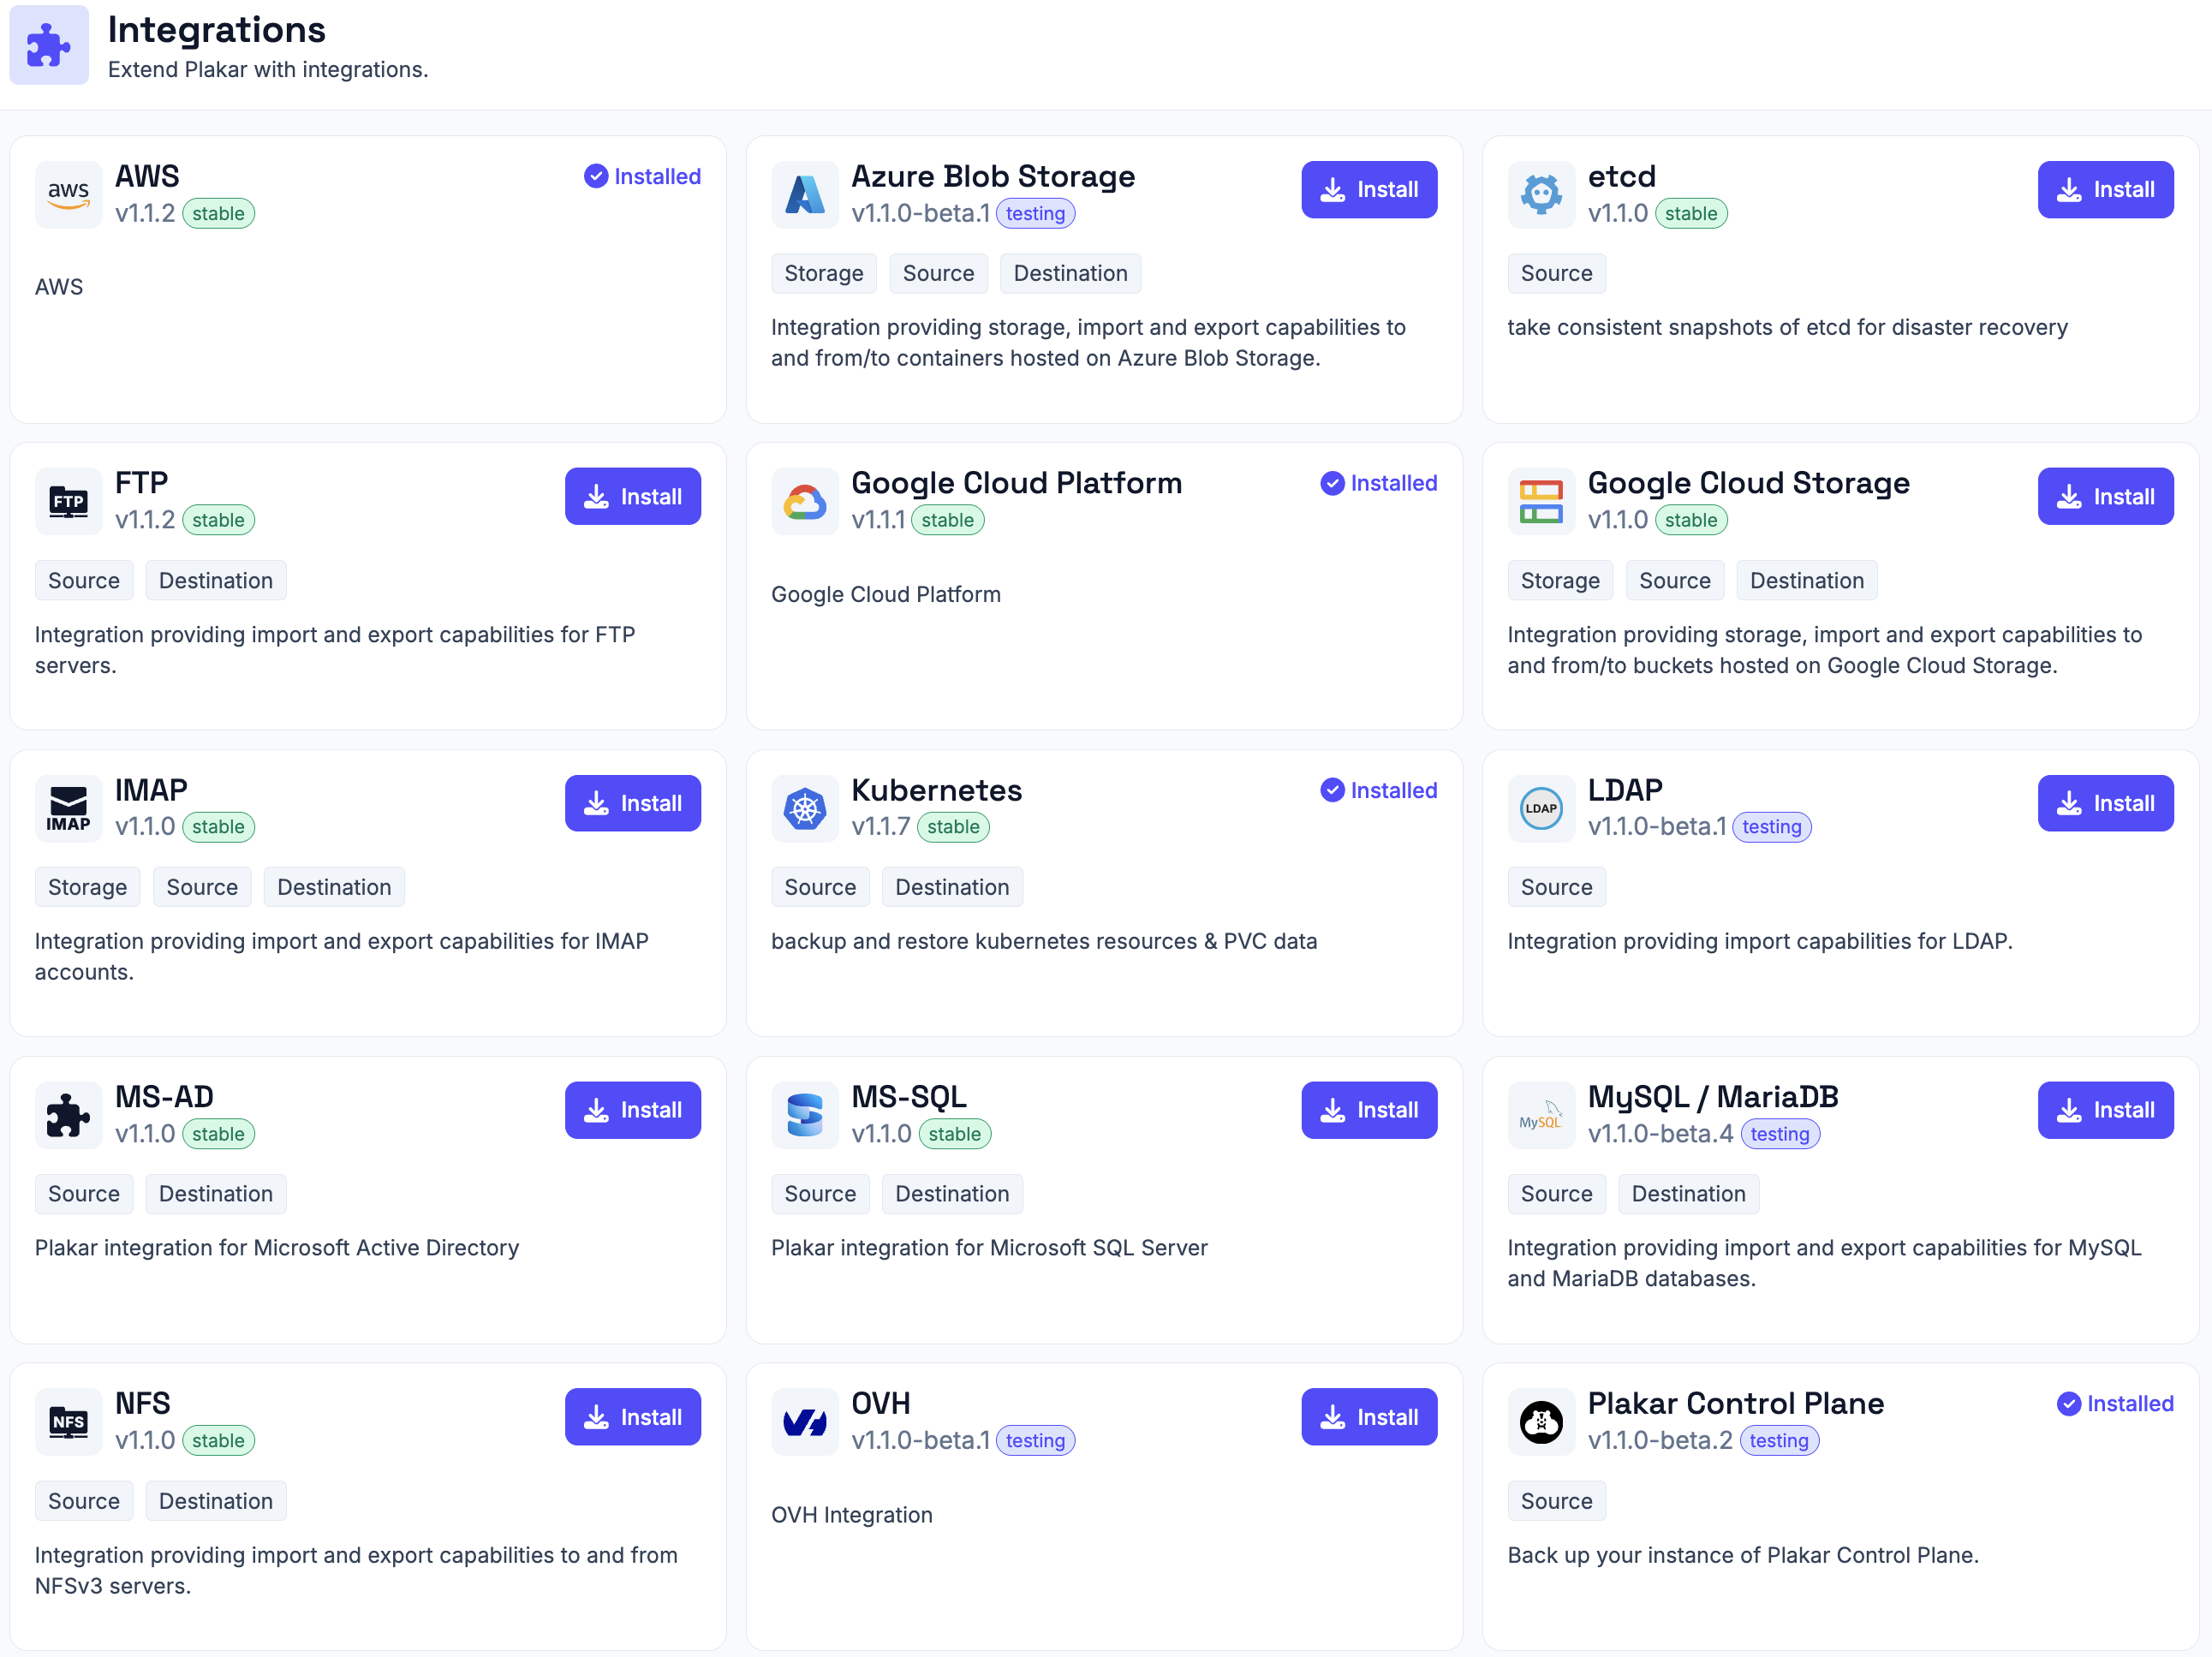The width and height of the screenshot is (2212, 1657).
Task: Click the Plakar Control Plane logo icon
Action: [x=1541, y=1421]
